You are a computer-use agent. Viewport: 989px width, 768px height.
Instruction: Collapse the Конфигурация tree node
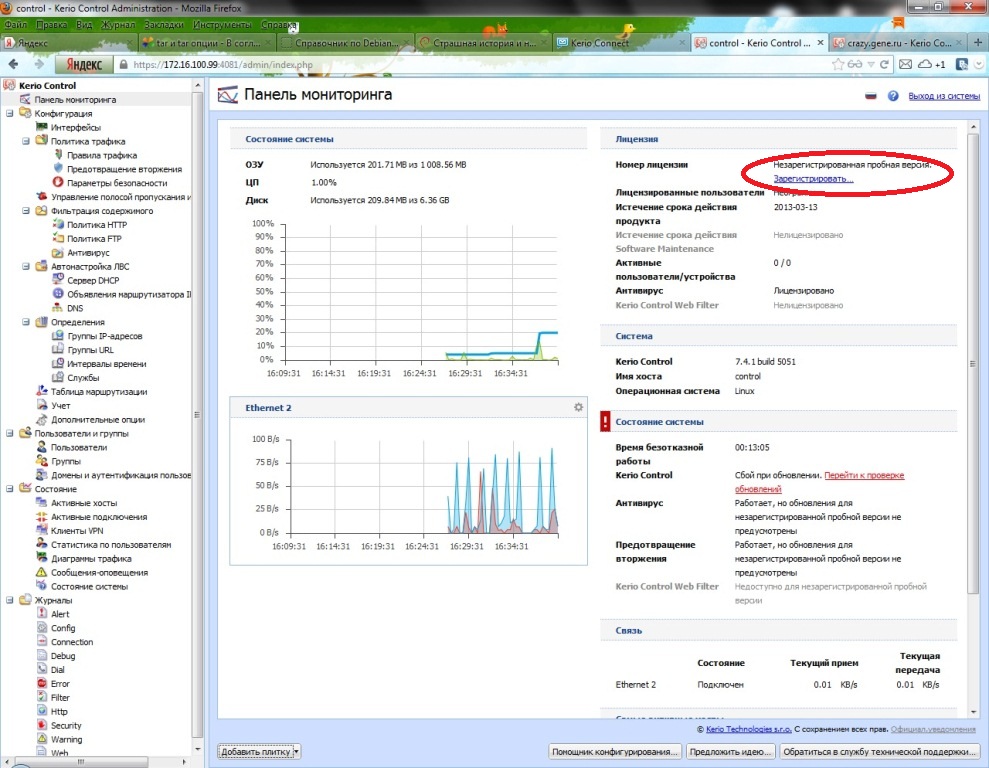coord(10,114)
